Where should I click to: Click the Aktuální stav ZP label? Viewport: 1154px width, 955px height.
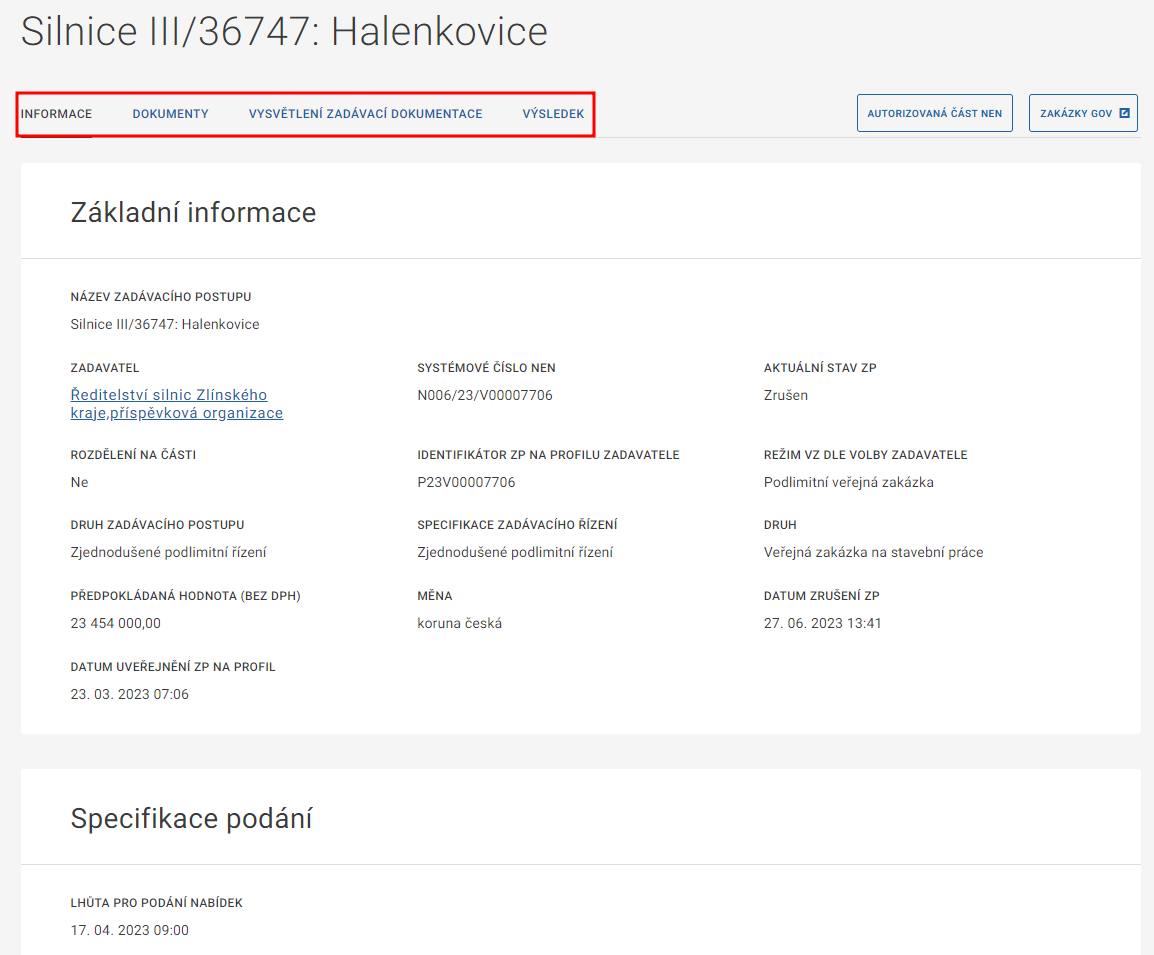coord(820,368)
